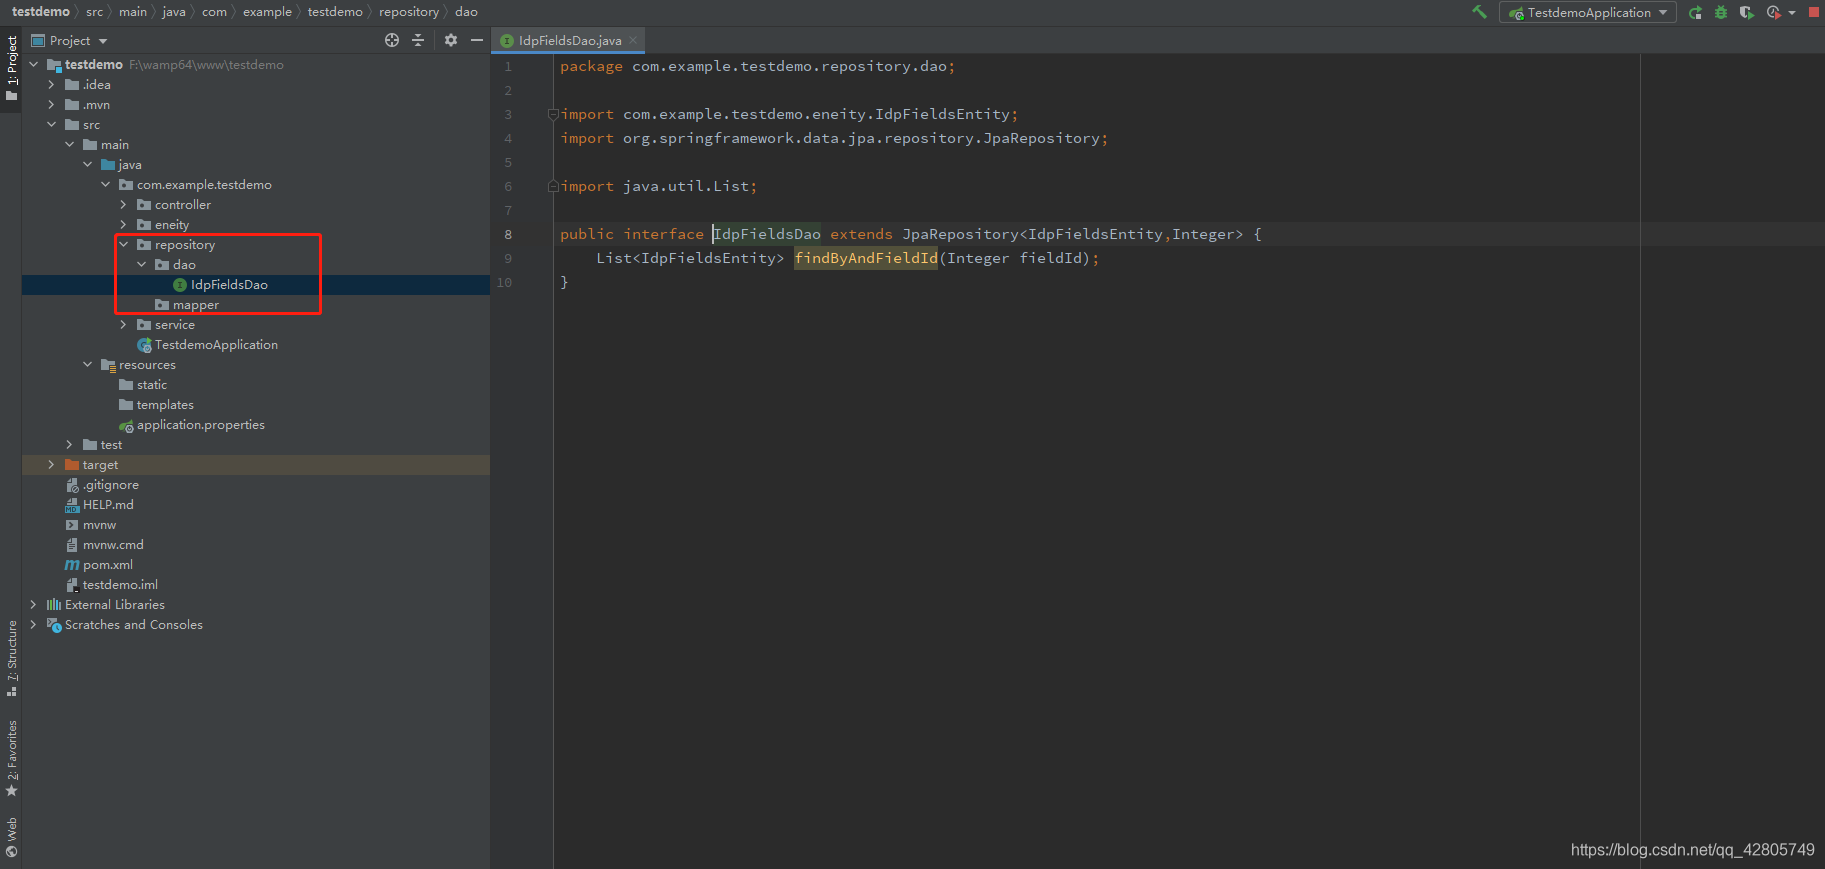Select TestdemoApplication class in the tree
The image size is (1825, 869).
(216, 345)
